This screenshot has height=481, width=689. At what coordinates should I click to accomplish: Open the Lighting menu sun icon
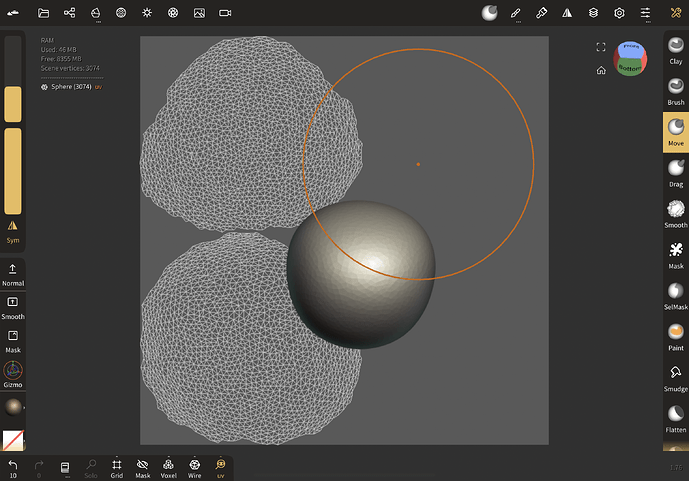[x=147, y=13]
